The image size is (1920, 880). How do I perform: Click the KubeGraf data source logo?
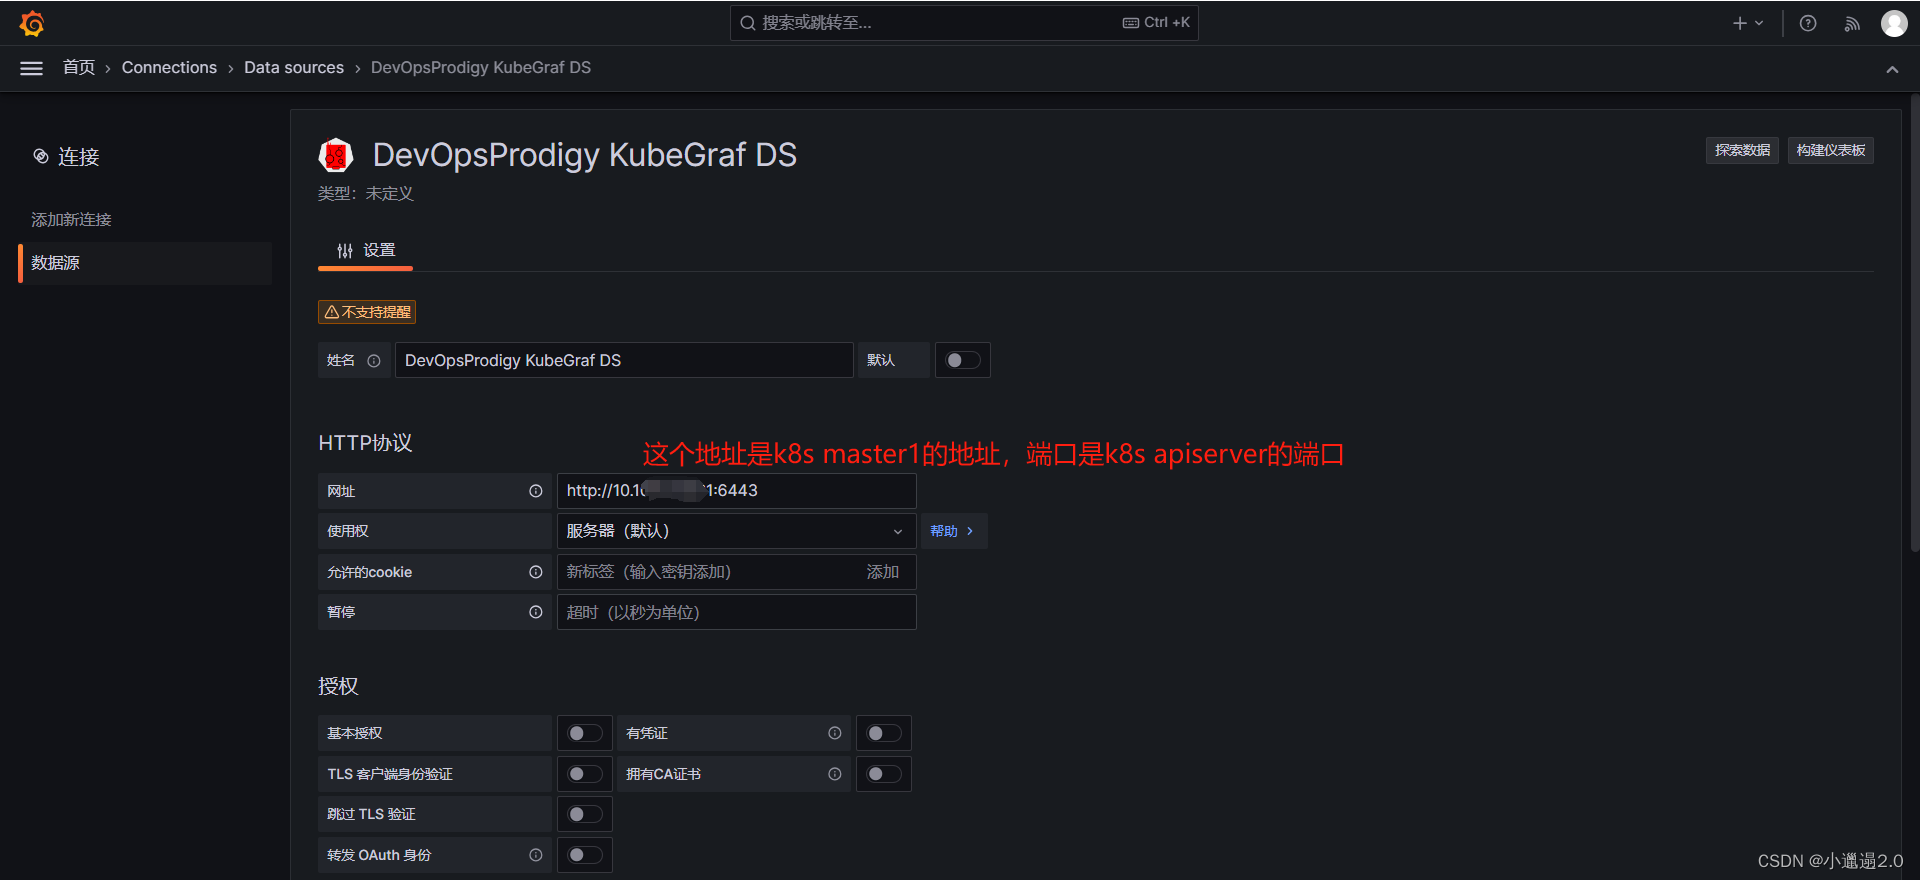[336, 155]
